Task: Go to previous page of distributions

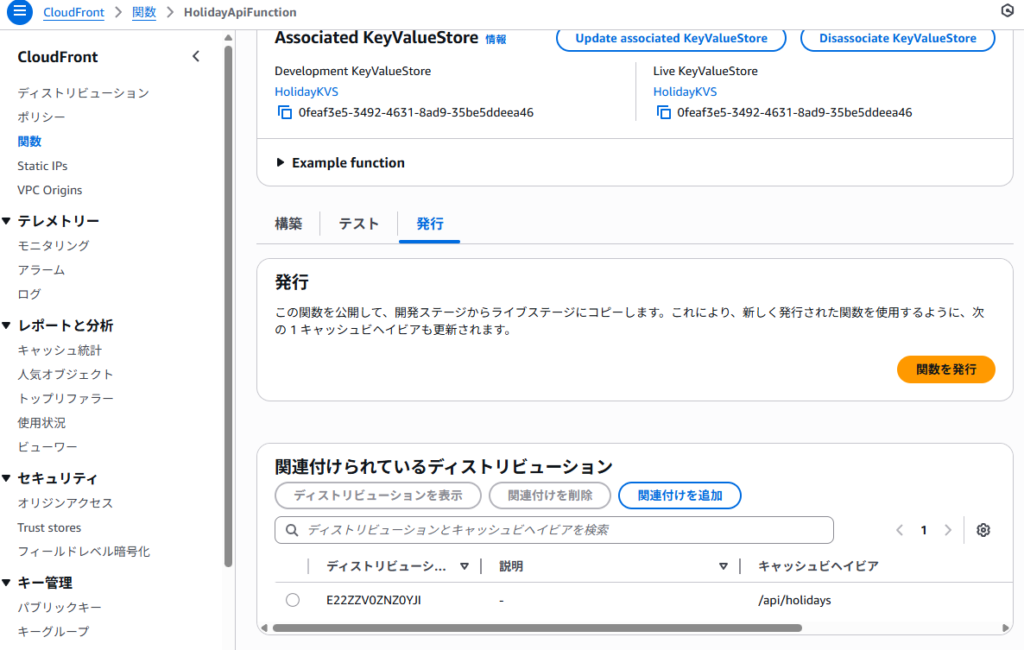Action: click(x=900, y=530)
